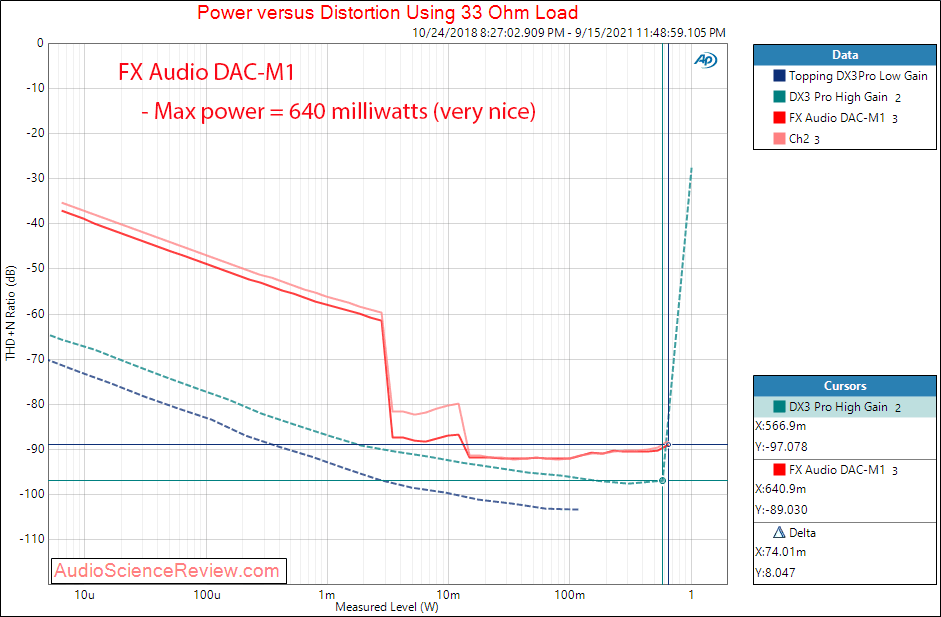Select FX Audio DAC-M1 cursor row
This screenshot has width=941, height=617.
click(x=844, y=470)
